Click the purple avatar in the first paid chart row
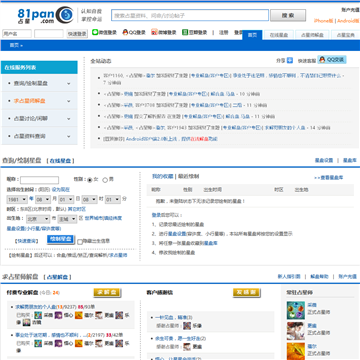 click(x=58, y=315)
